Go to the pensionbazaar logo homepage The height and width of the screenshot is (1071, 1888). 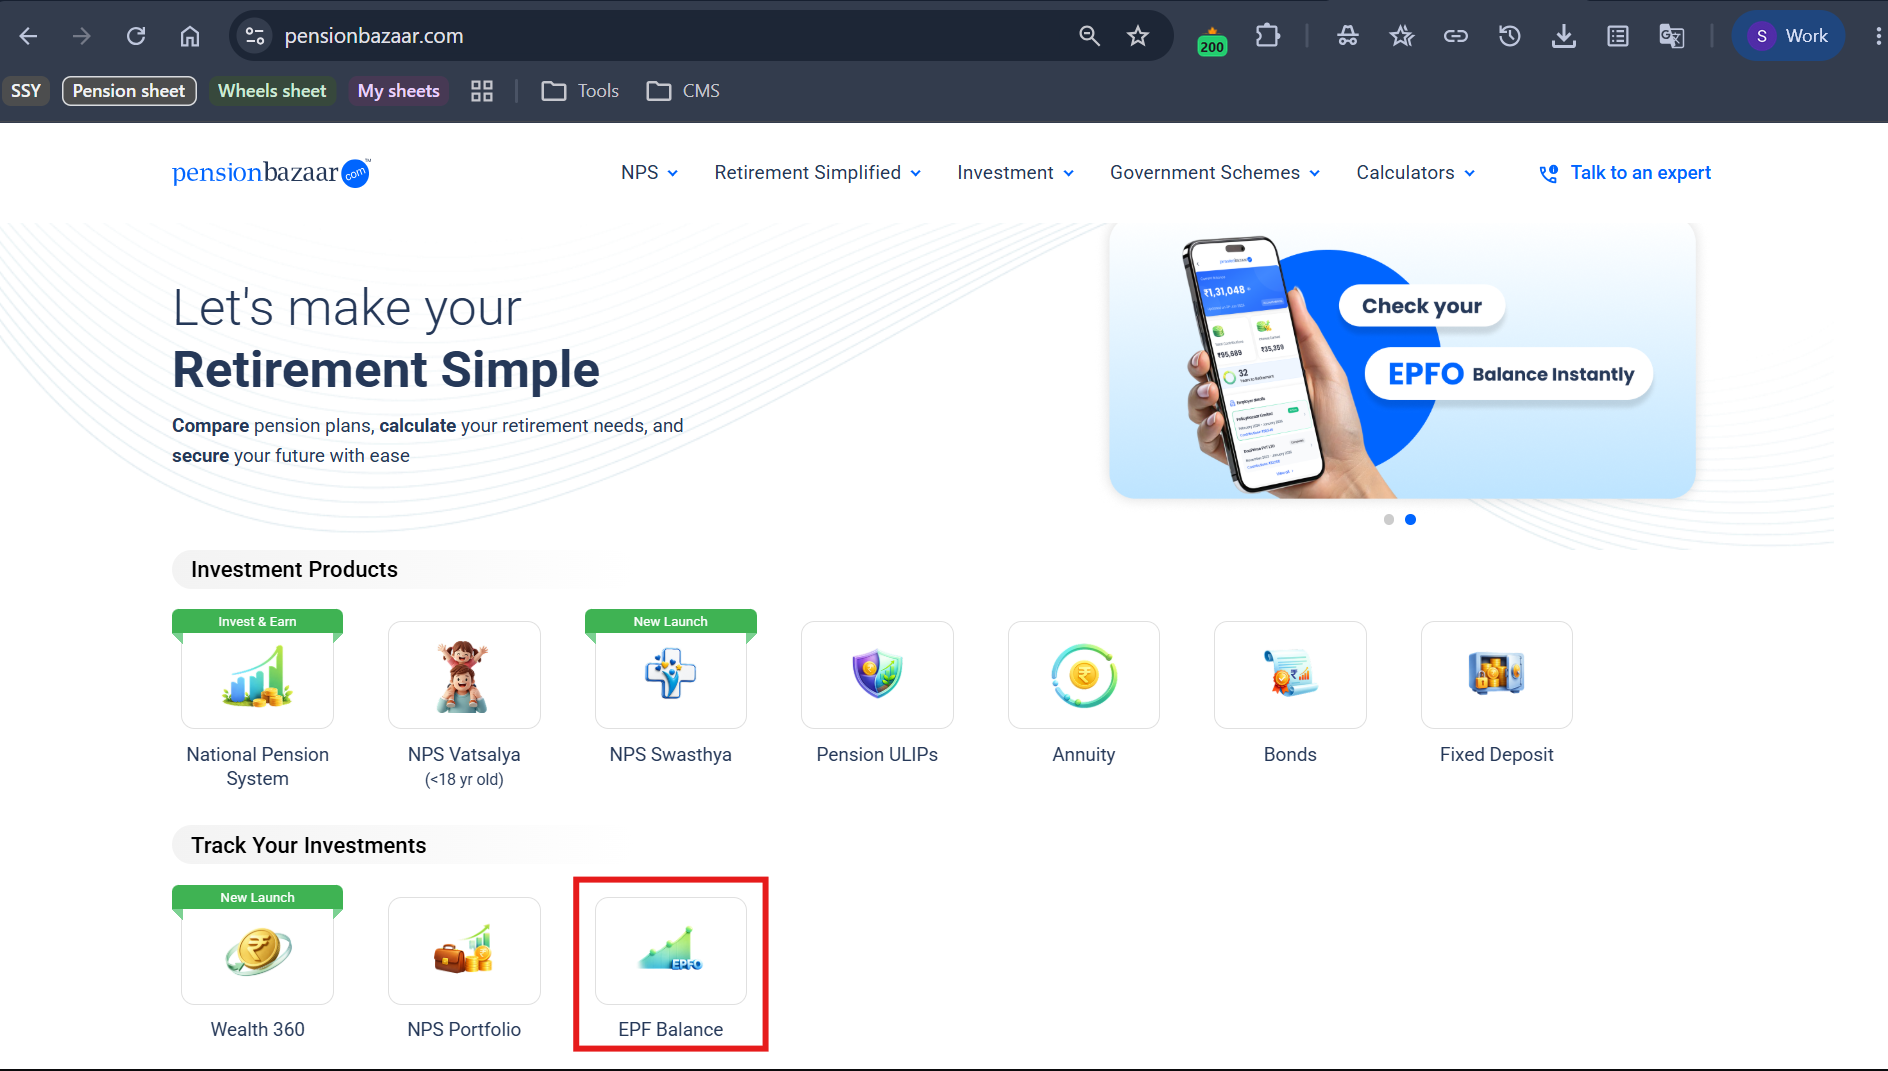coord(271,173)
